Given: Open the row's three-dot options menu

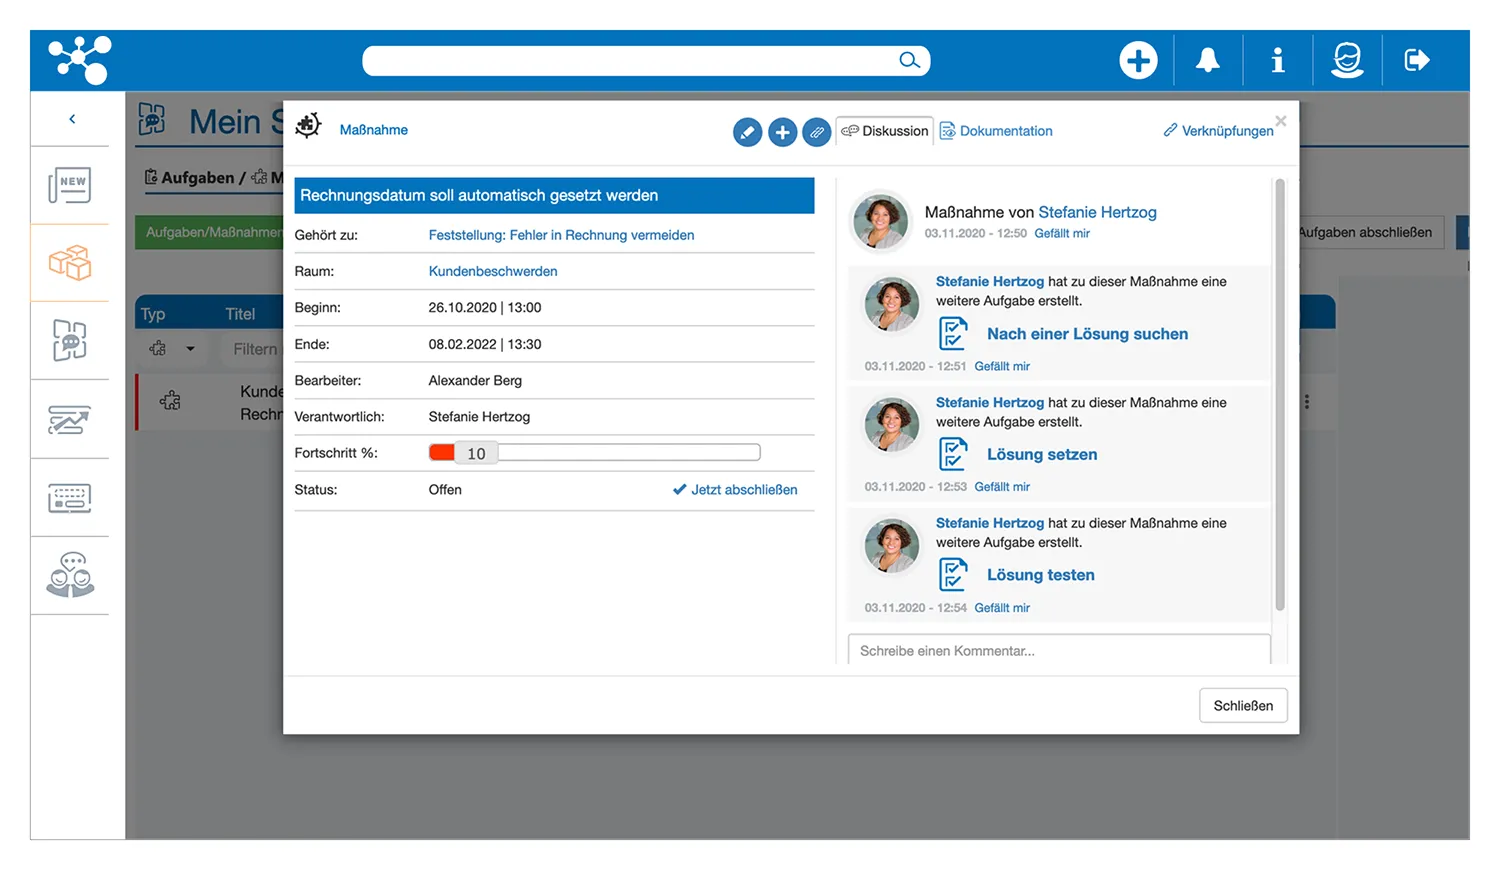Looking at the screenshot, I should (1307, 402).
